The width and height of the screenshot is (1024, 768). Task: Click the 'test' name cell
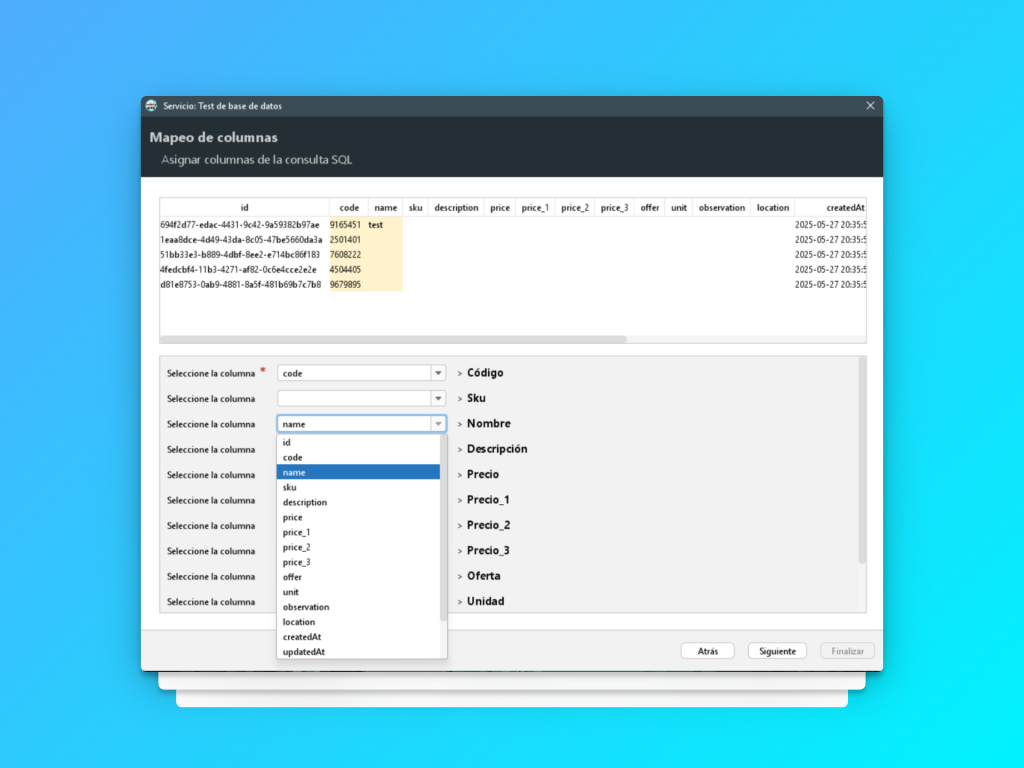[x=385, y=225]
